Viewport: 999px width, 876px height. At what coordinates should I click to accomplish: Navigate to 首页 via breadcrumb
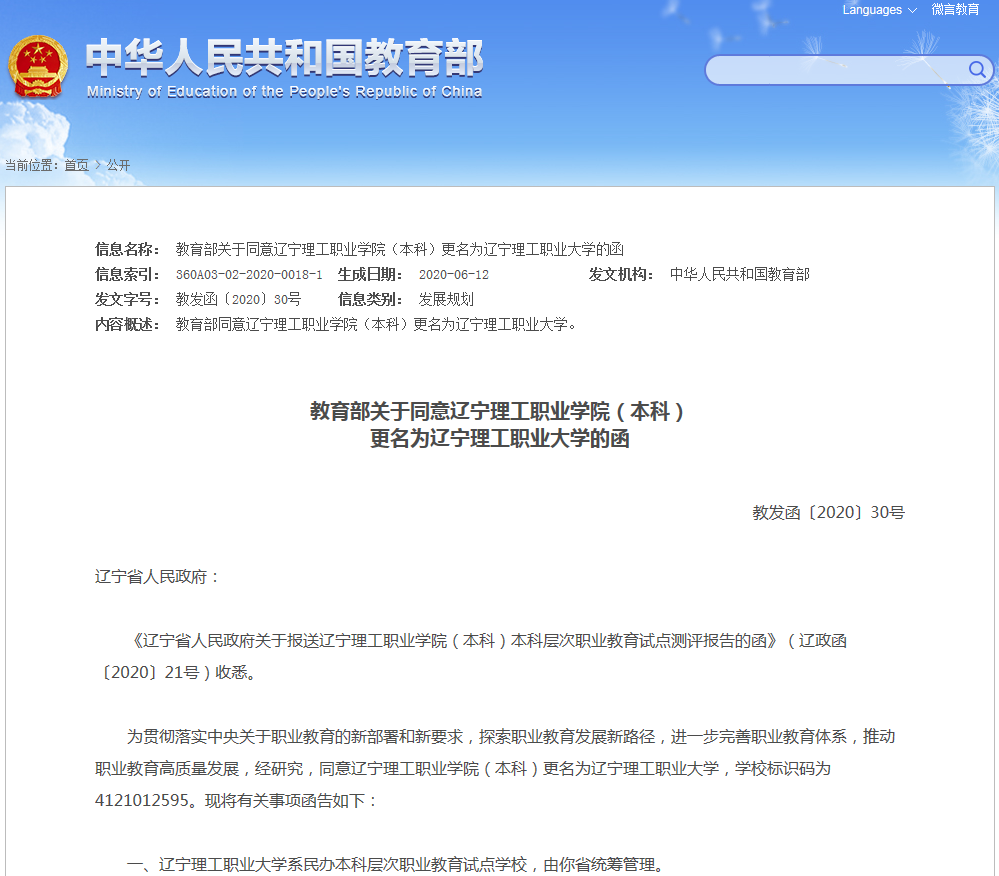click(76, 164)
